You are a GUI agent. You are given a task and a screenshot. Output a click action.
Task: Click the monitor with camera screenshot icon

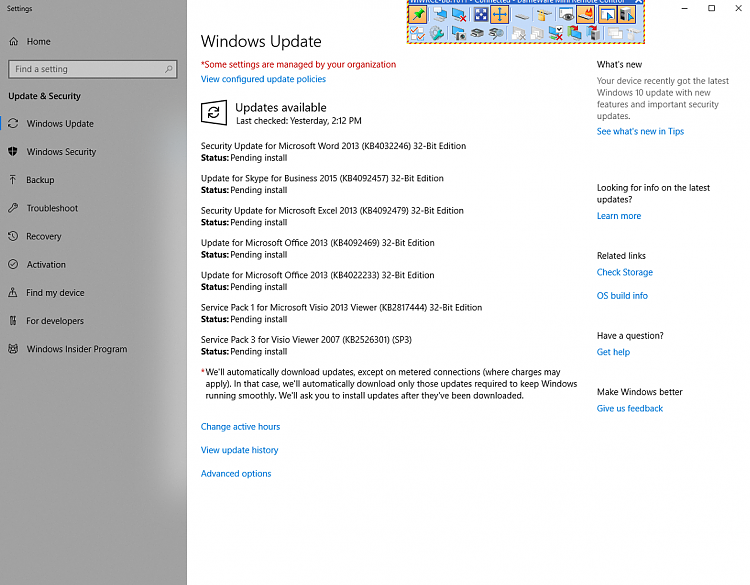(x=459, y=33)
